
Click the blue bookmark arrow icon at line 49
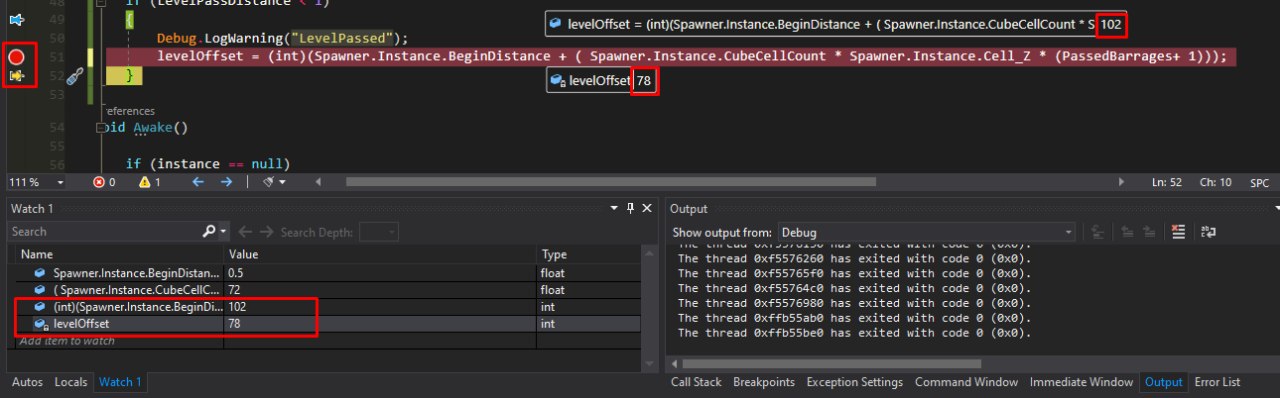coord(16,20)
